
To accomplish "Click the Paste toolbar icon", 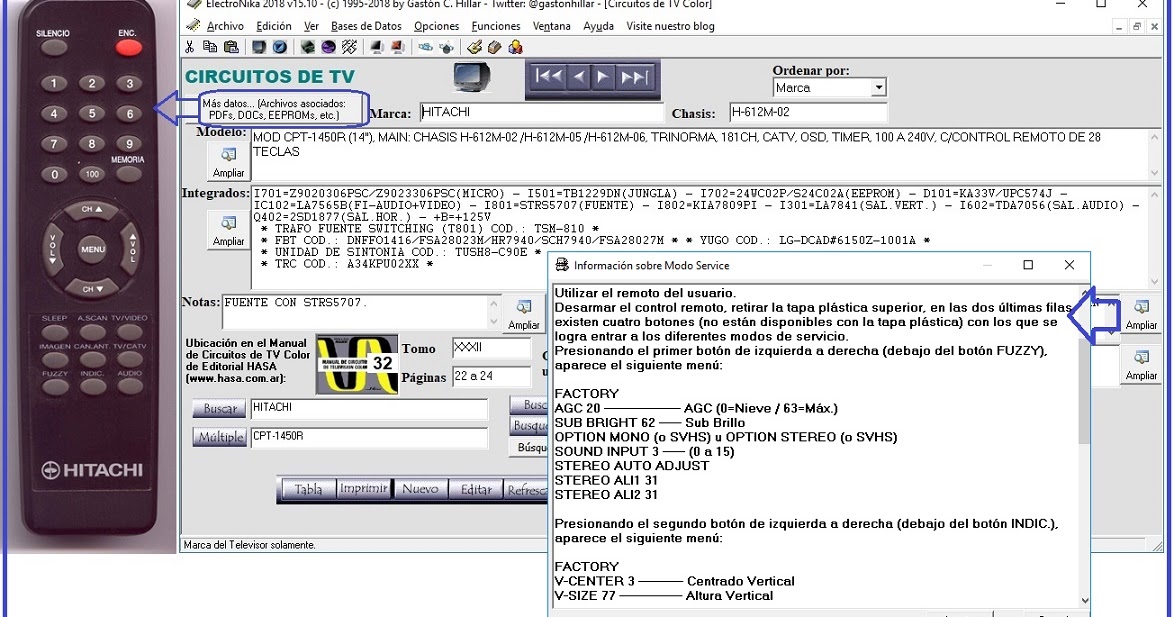I will 231,48.
